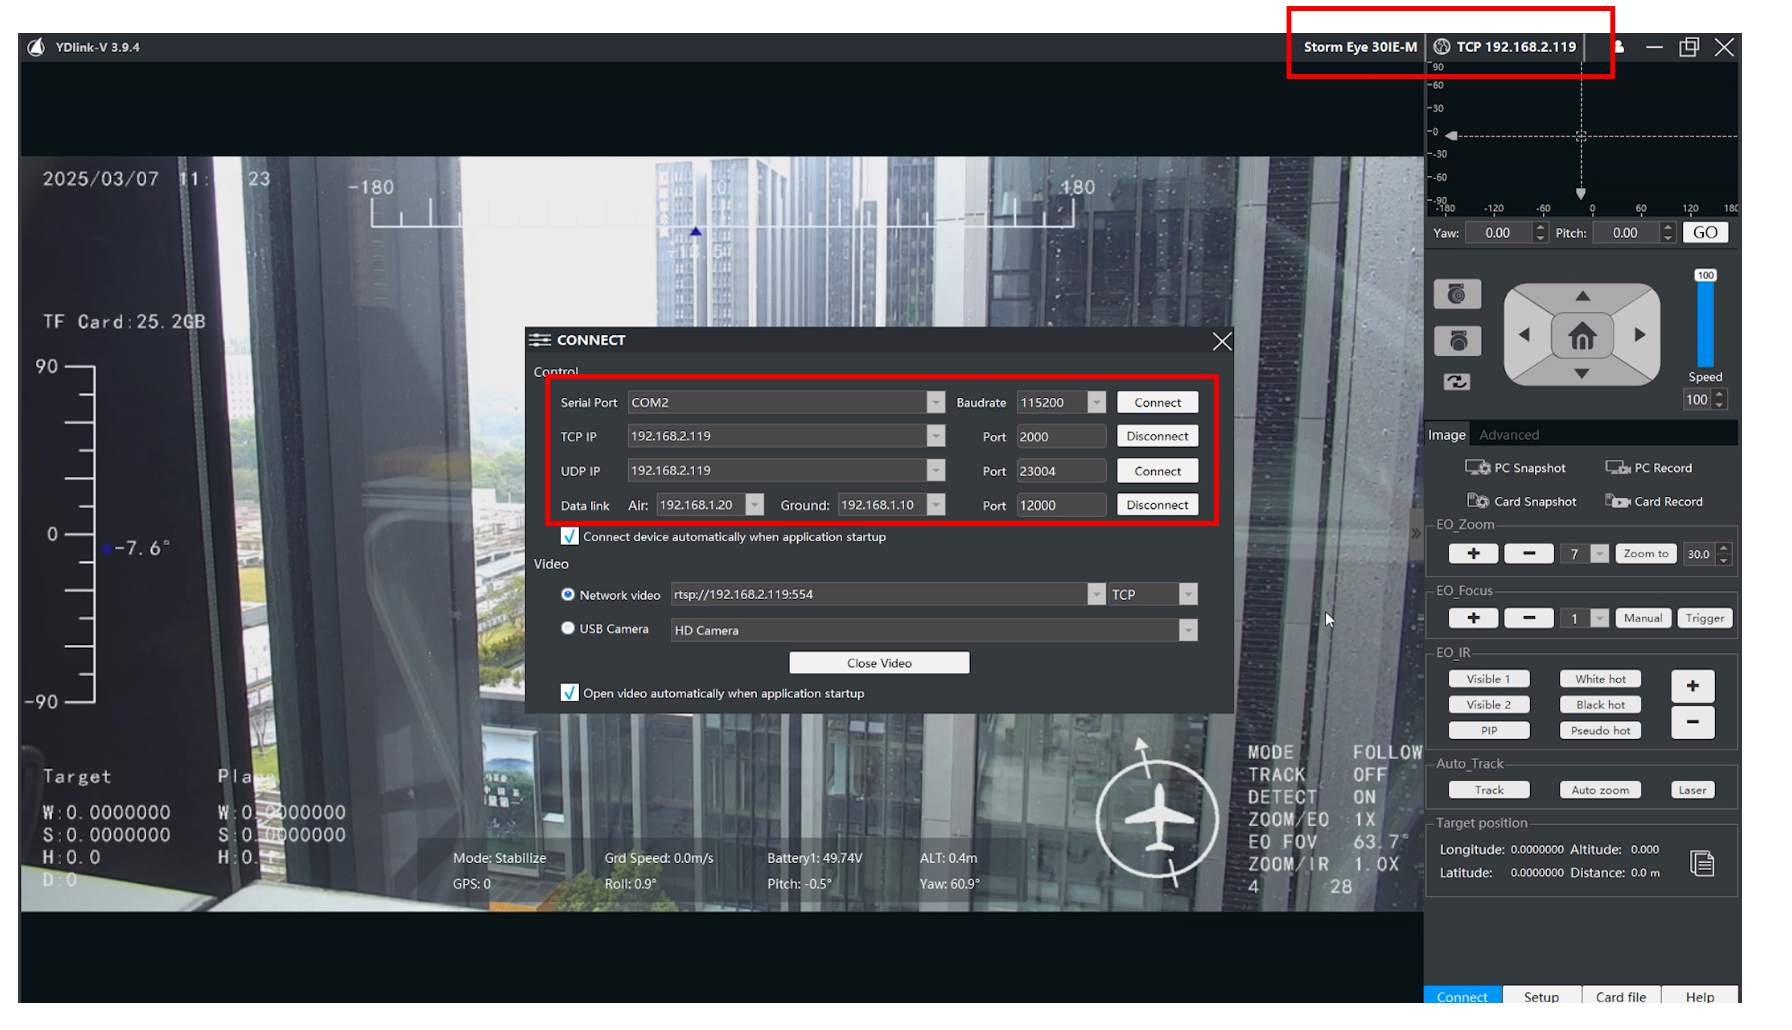Open the Setup tab at bottom
The image size is (1792, 1030).
pyautogui.click(x=1540, y=997)
